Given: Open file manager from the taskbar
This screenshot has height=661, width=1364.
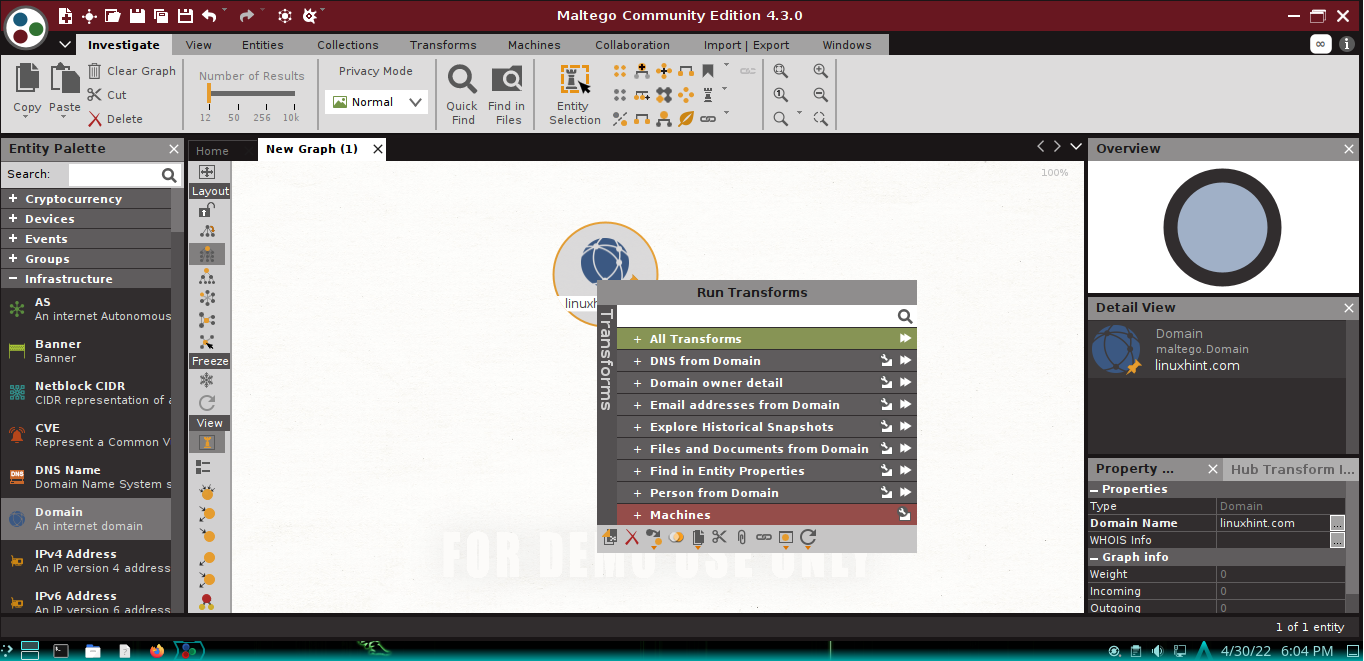Looking at the screenshot, I should (x=92, y=650).
